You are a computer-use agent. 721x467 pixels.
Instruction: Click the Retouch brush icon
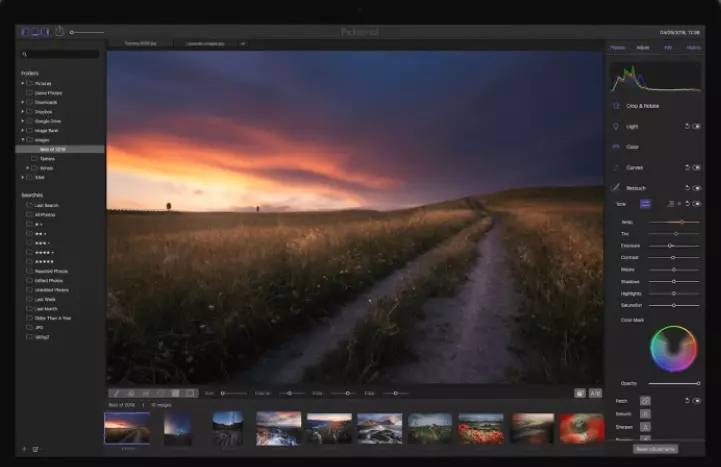click(x=615, y=188)
